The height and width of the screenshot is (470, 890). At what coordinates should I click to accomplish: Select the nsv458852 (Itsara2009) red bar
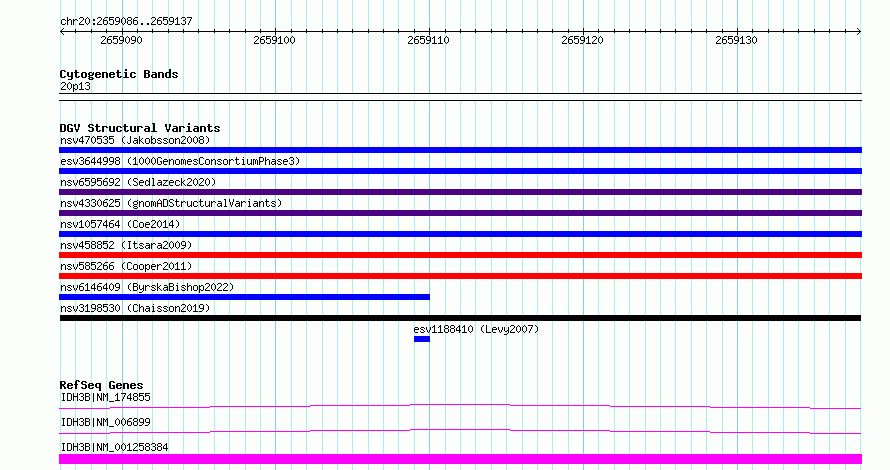pyautogui.click(x=460, y=255)
